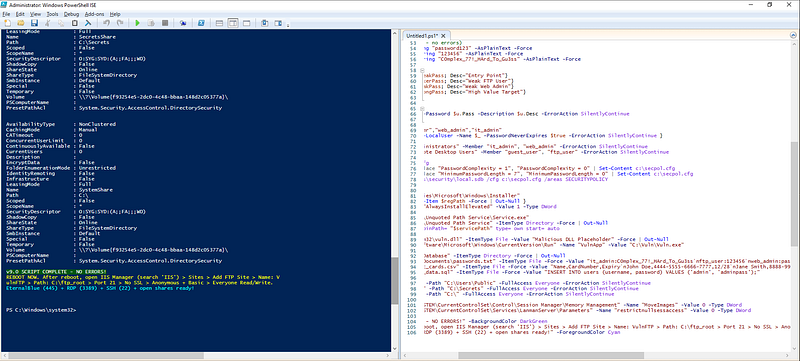
Task: Open the Add-ons menu
Action: (95, 14)
